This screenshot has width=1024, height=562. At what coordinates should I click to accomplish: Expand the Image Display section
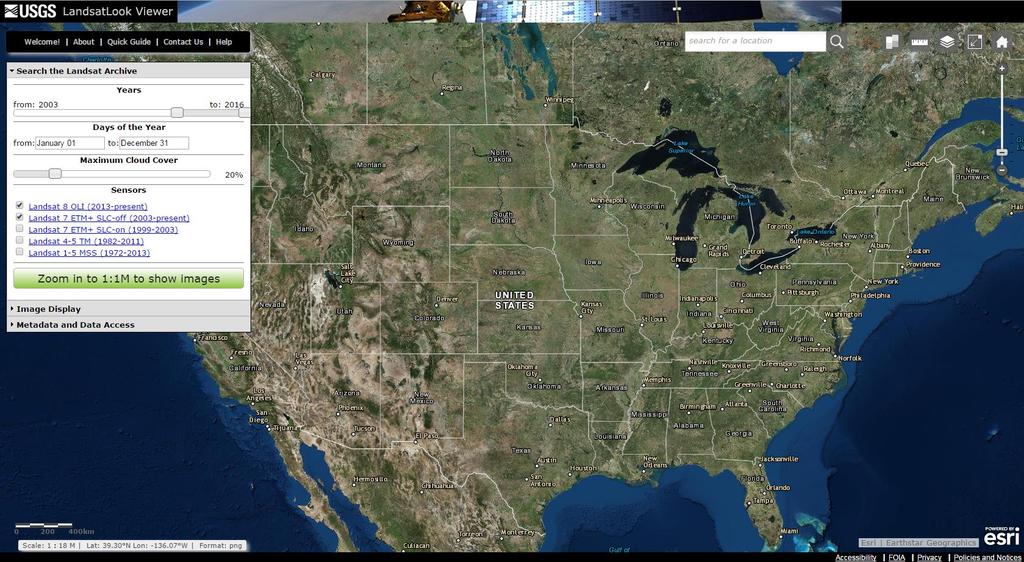(x=128, y=309)
